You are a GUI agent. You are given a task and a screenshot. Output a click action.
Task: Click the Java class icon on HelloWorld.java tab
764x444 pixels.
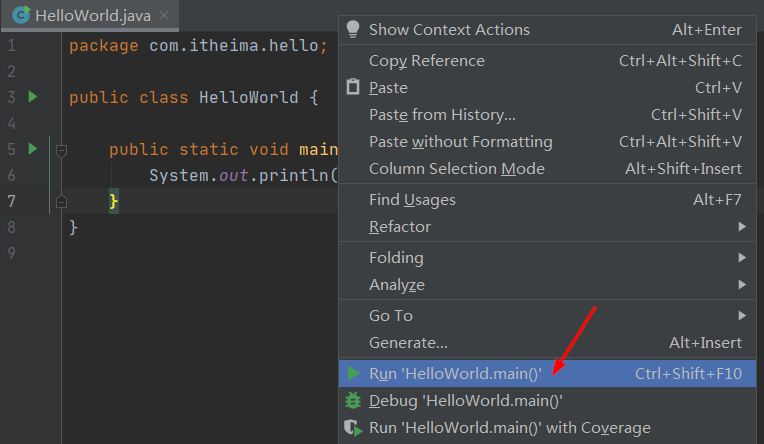click(x=20, y=15)
